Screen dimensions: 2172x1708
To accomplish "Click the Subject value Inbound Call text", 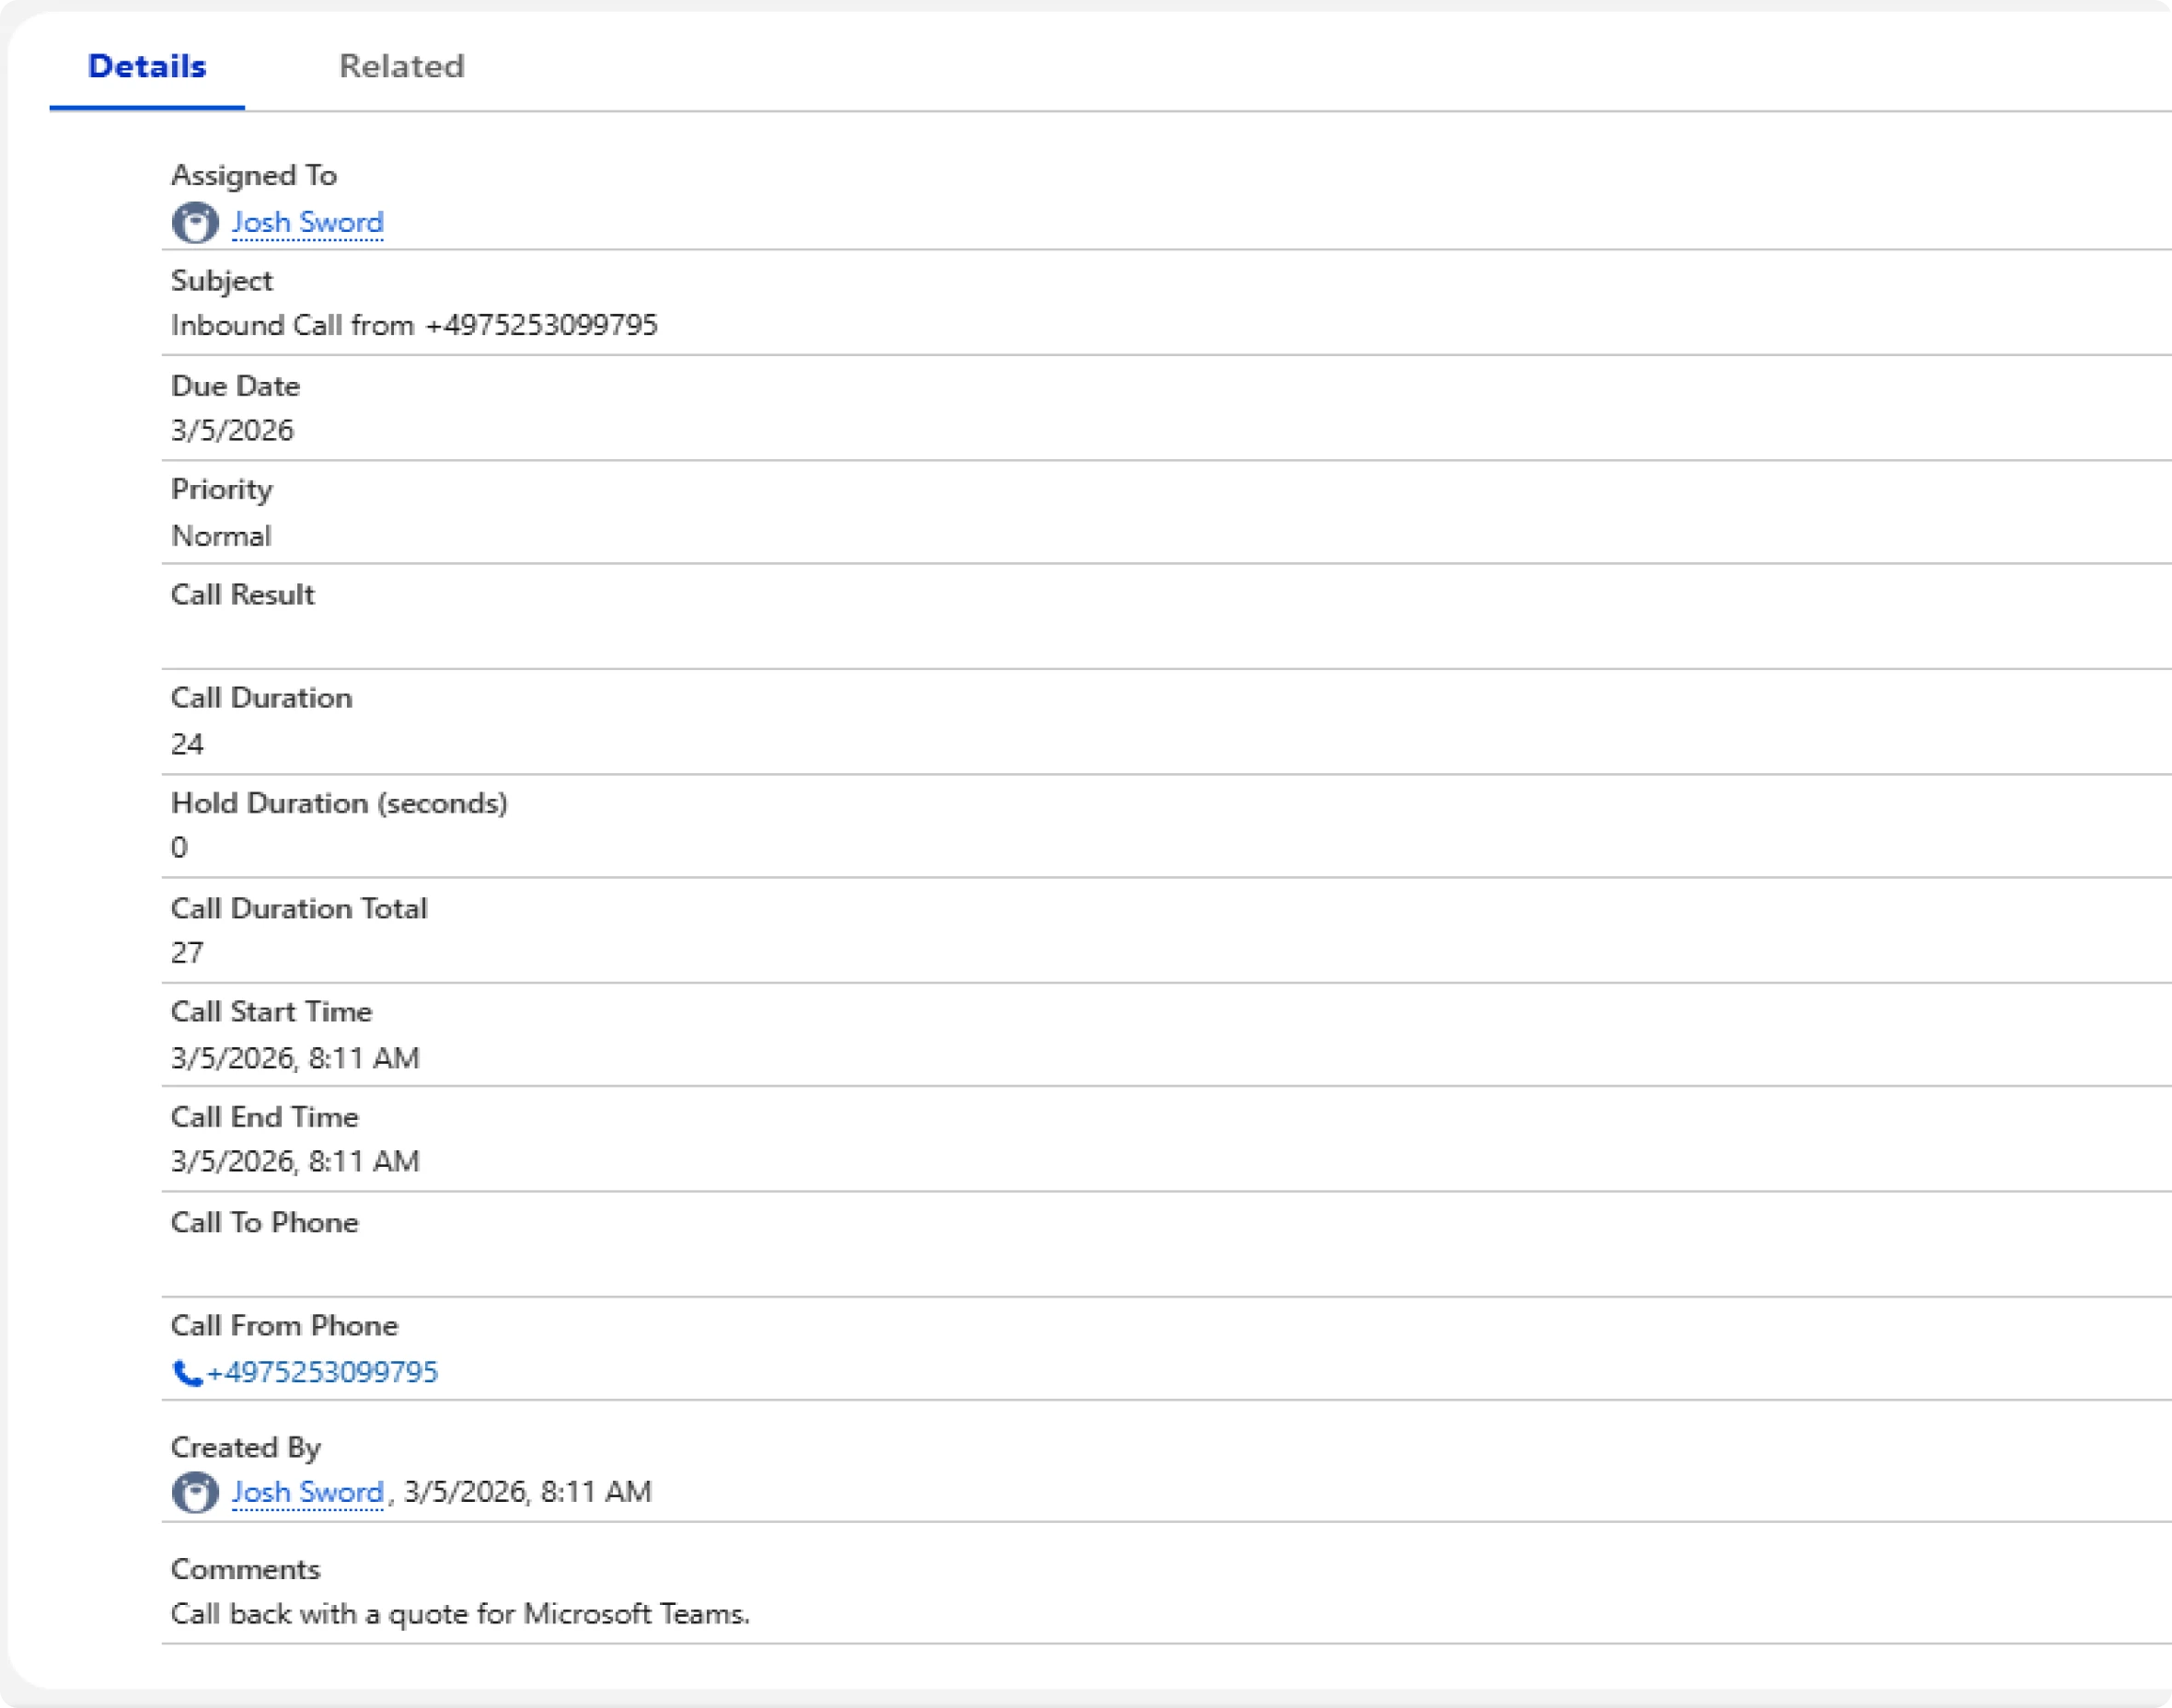I will point(413,325).
